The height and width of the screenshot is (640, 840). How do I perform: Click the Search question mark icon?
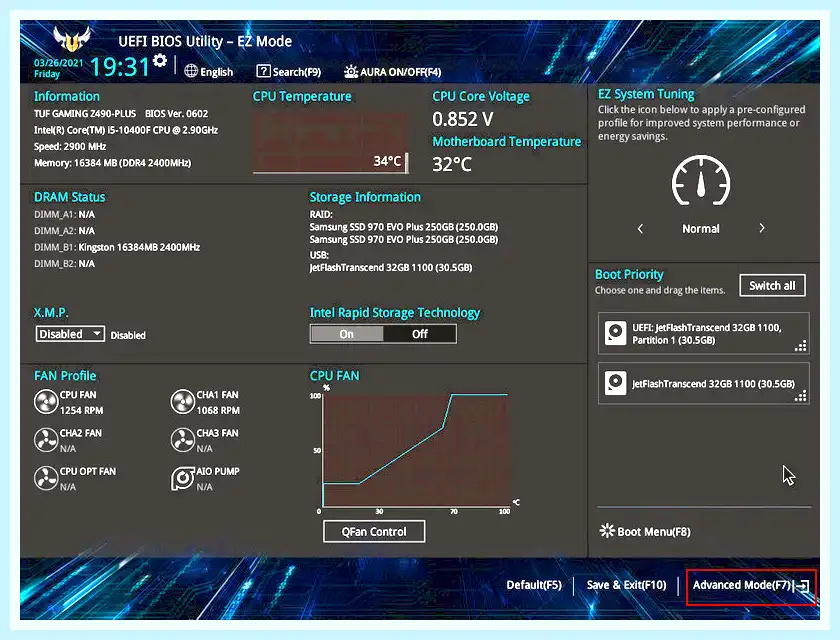pyautogui.click(x=263, y=71)
